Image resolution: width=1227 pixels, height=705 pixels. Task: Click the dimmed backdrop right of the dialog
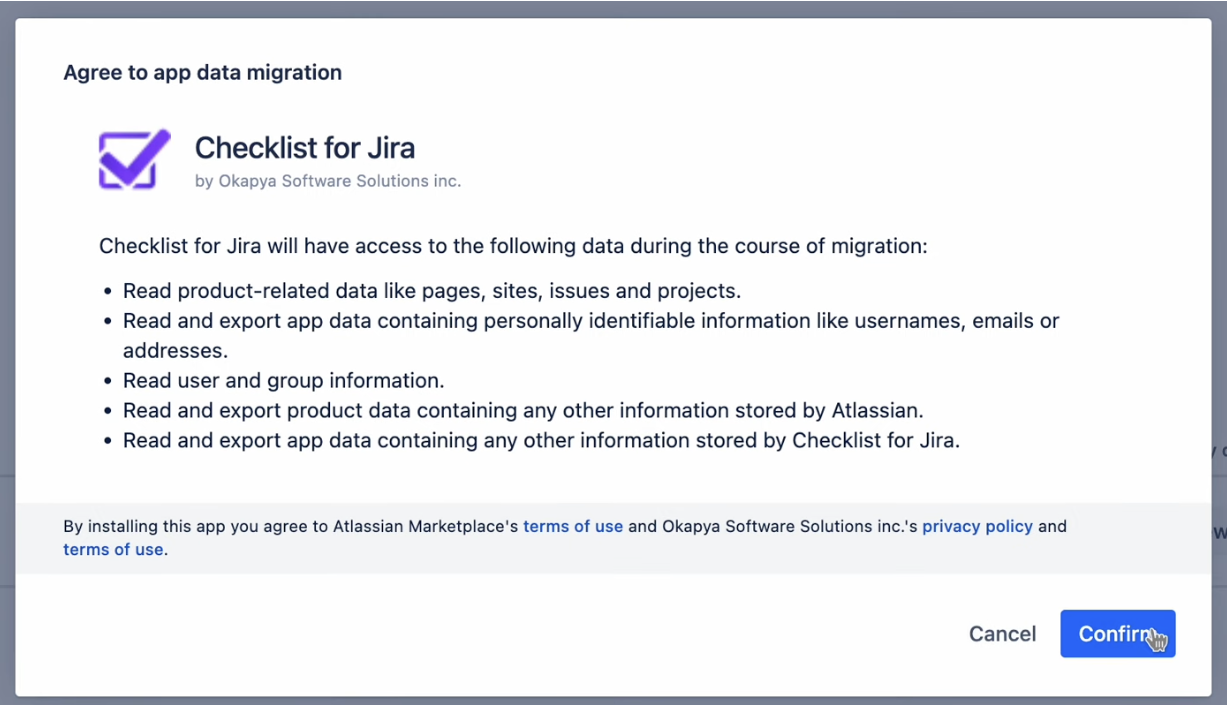[1219, 300]
